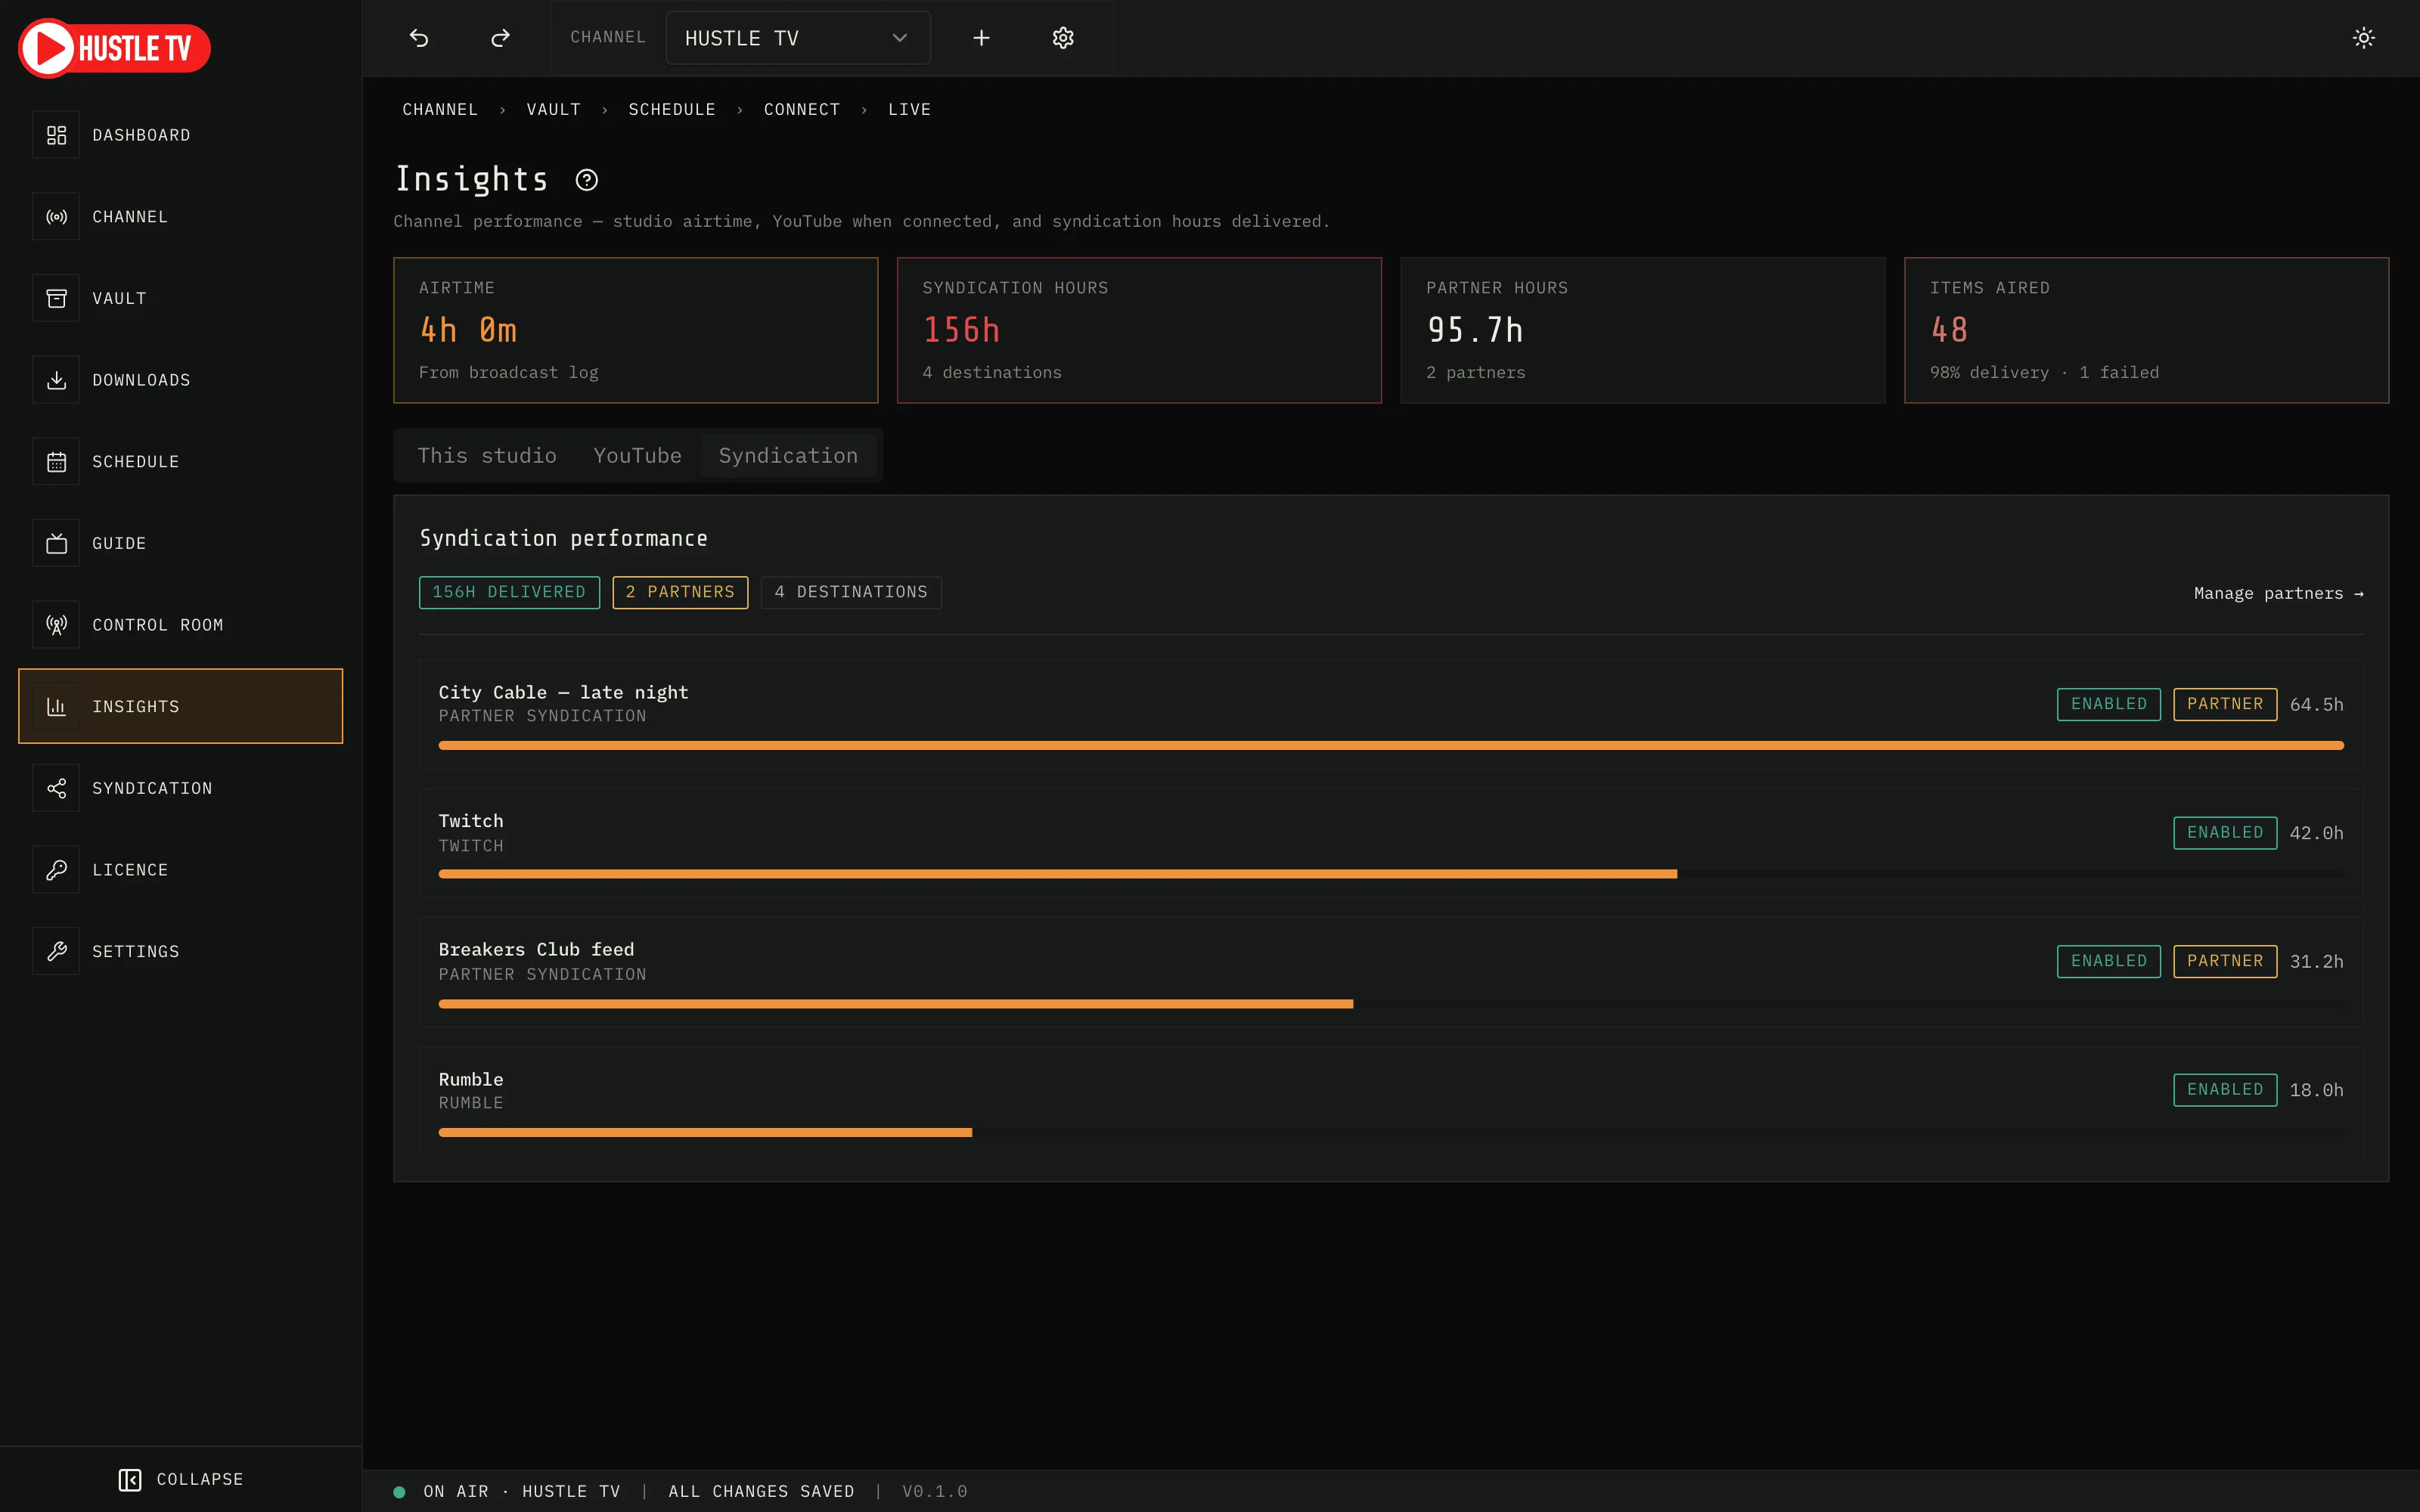Click the Guide TV icon
The height and width of the screenshot is (1512, 2420).
[56, 543]
